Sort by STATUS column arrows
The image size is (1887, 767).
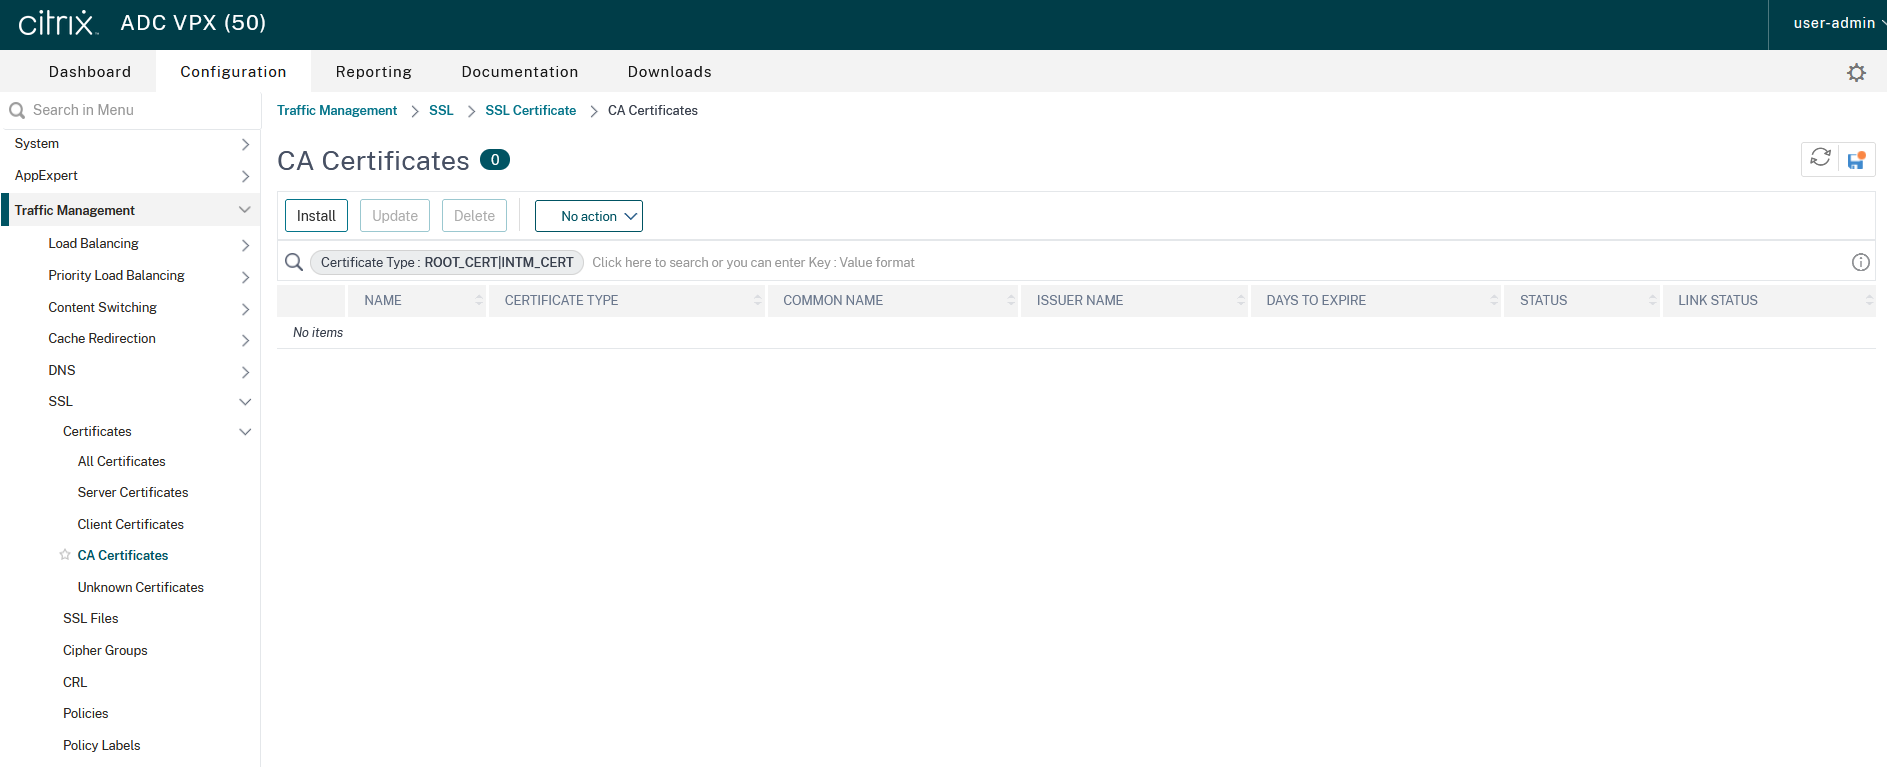point(1652,300)
